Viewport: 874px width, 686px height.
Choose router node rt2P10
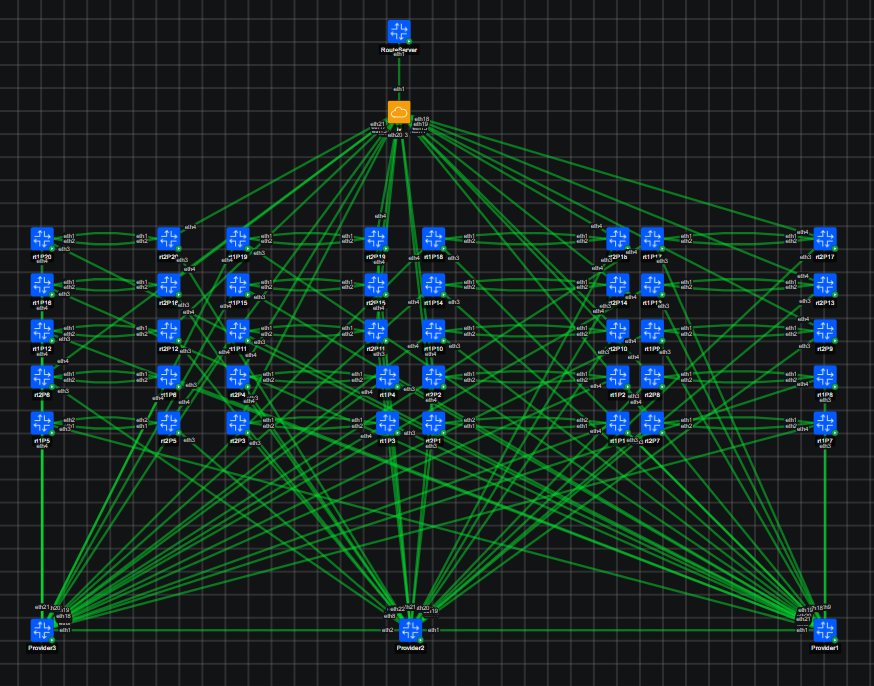pyautogui.click(x=618, y=331)
